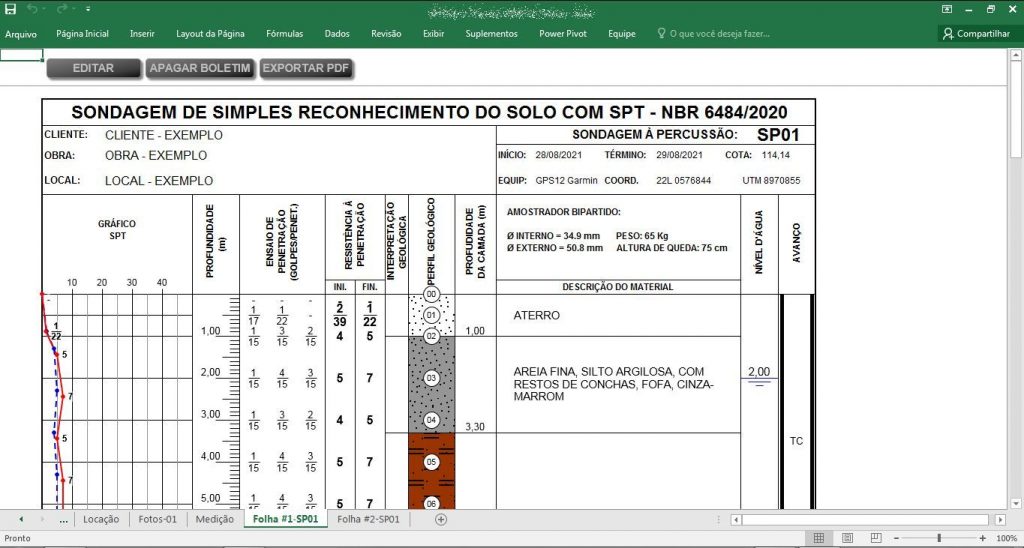The height and width of the screenshot is (548, 1024).
Task: Click the Redo arrow icon
Action: (62, 9)
